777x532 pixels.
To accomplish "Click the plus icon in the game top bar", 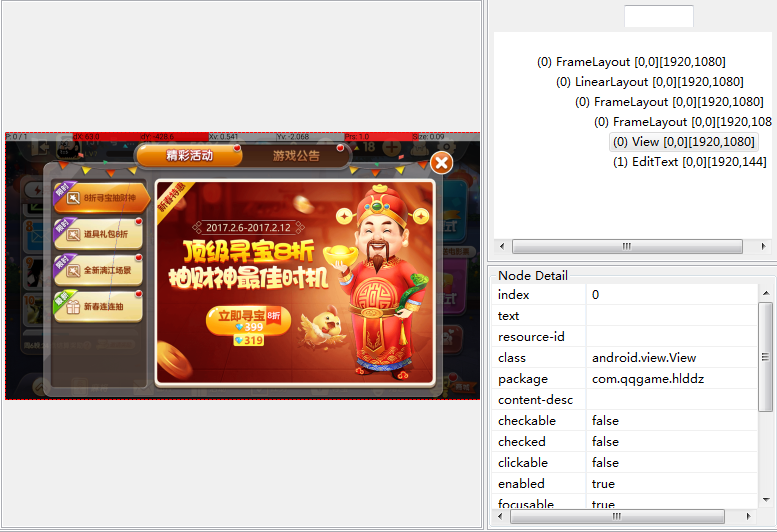I will 391,147.
